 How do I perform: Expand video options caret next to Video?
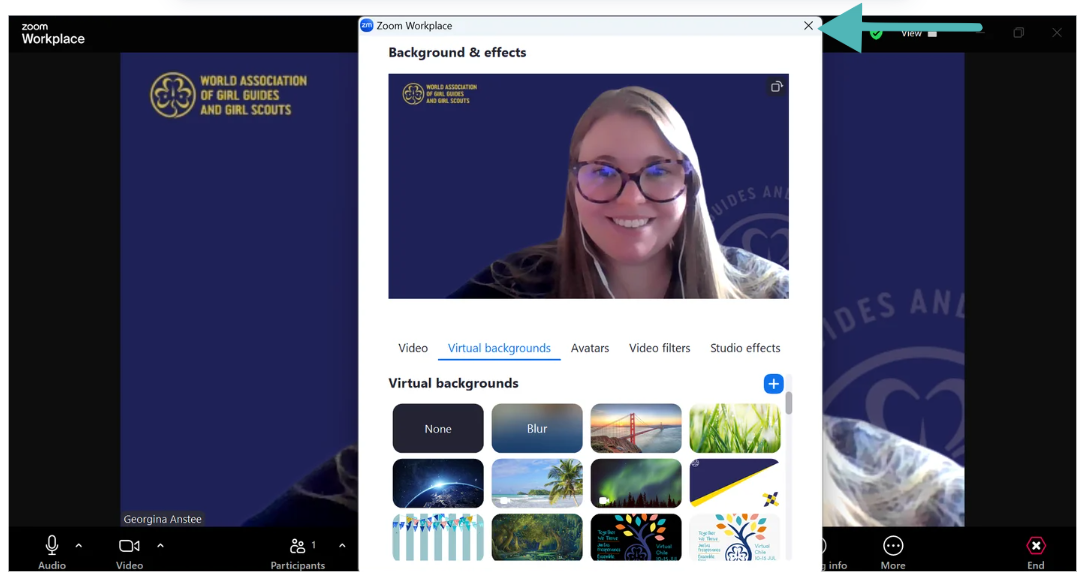[160, 546]
